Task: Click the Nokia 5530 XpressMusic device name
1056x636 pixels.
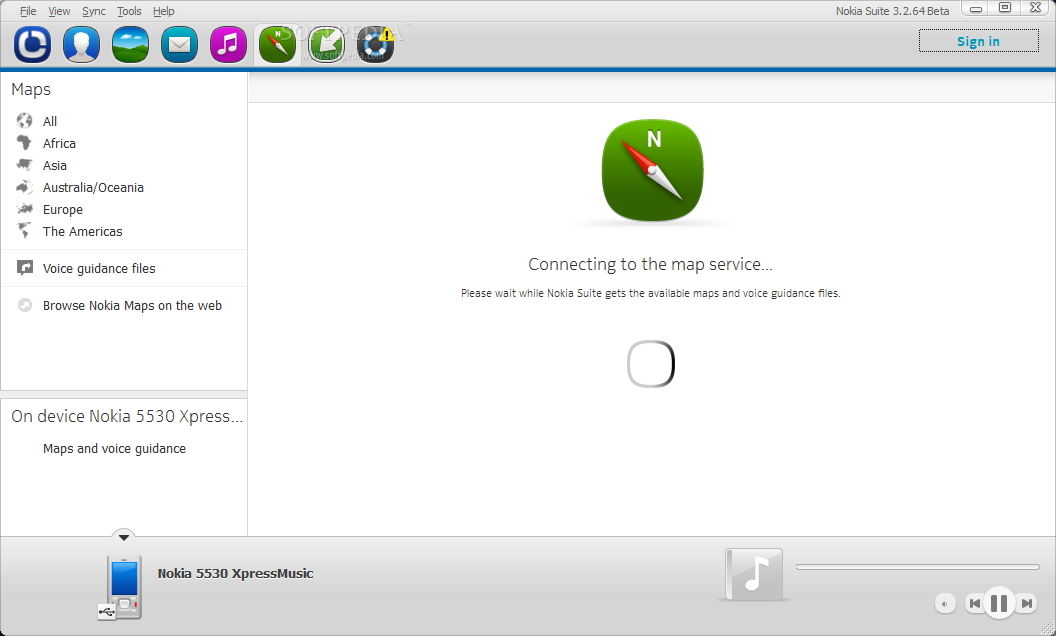Action: point(235,573)
